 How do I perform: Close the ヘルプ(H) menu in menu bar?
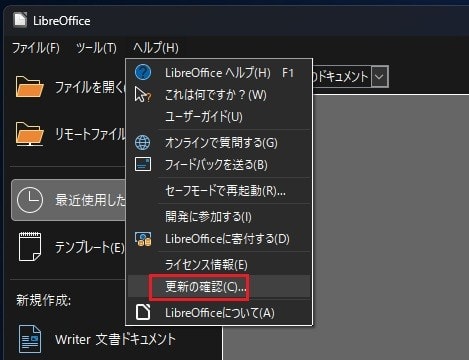pyautogui.click(x=156, y=48)
